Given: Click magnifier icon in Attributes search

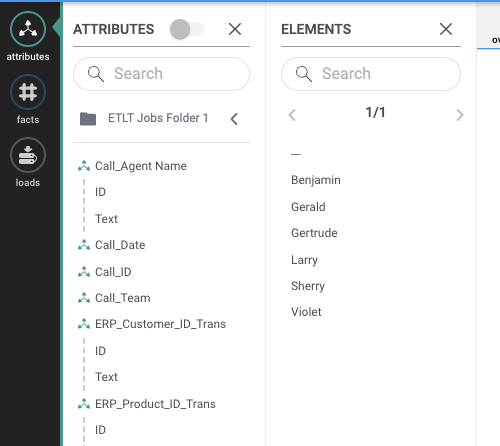Looking at the screenshot, I should (96, 74).
